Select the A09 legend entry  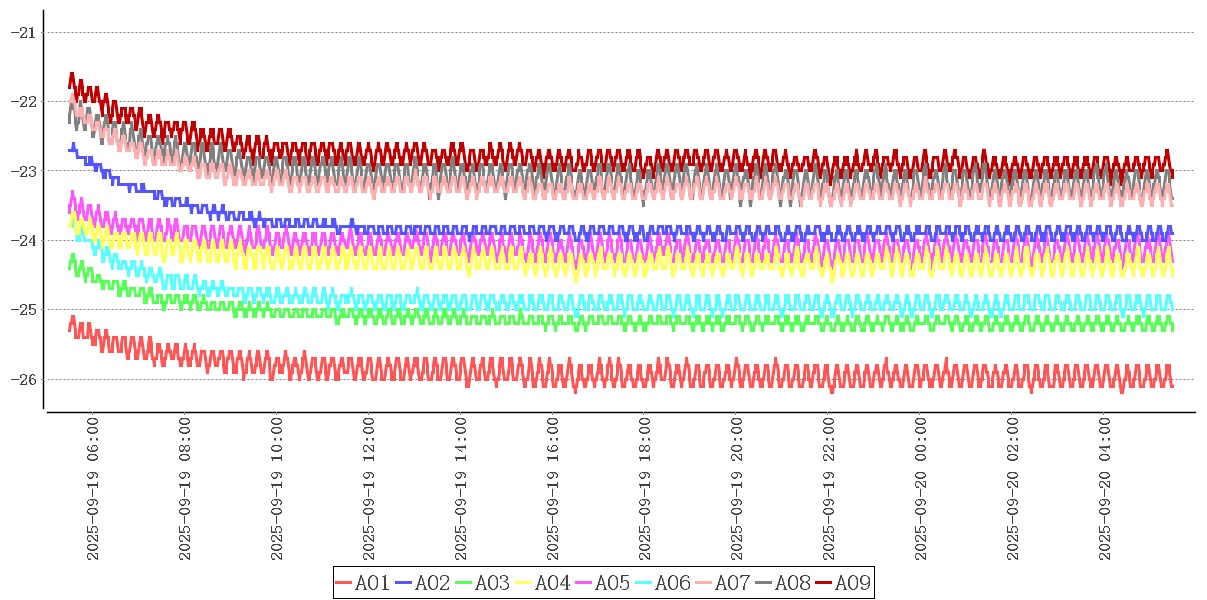pos(842,583)
